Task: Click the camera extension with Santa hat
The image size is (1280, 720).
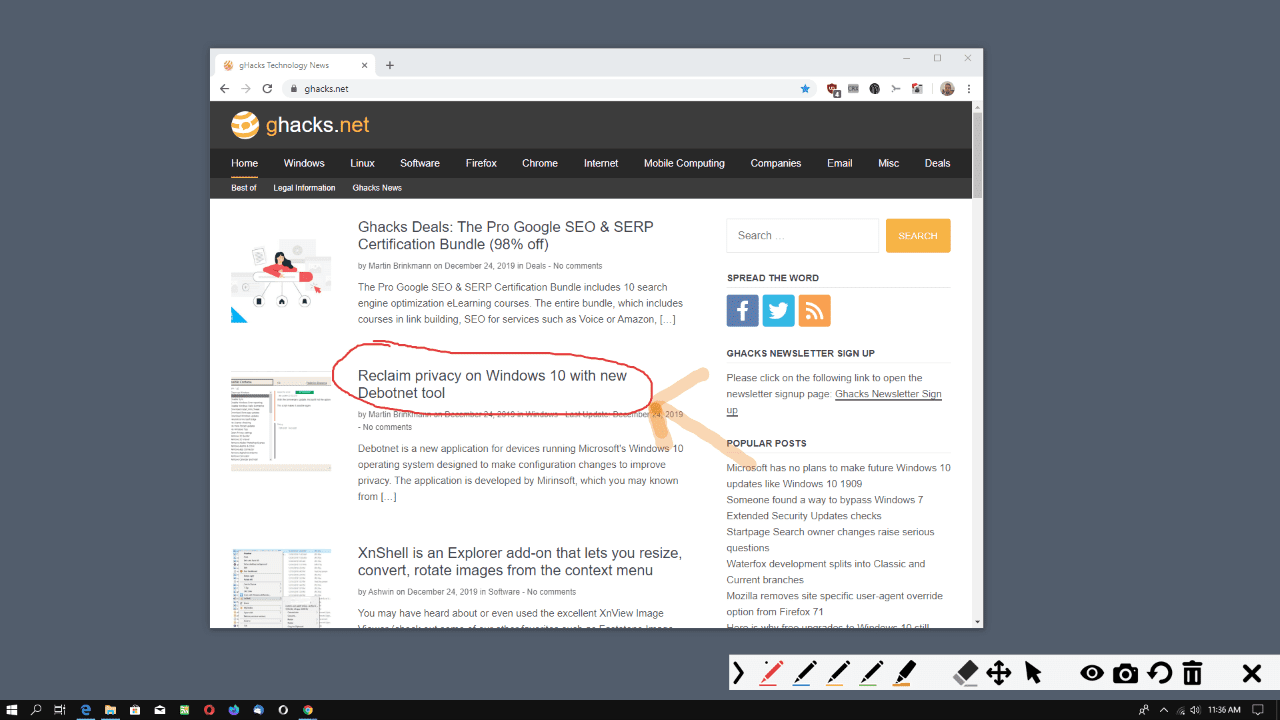Action: click(x=917, y=89)
